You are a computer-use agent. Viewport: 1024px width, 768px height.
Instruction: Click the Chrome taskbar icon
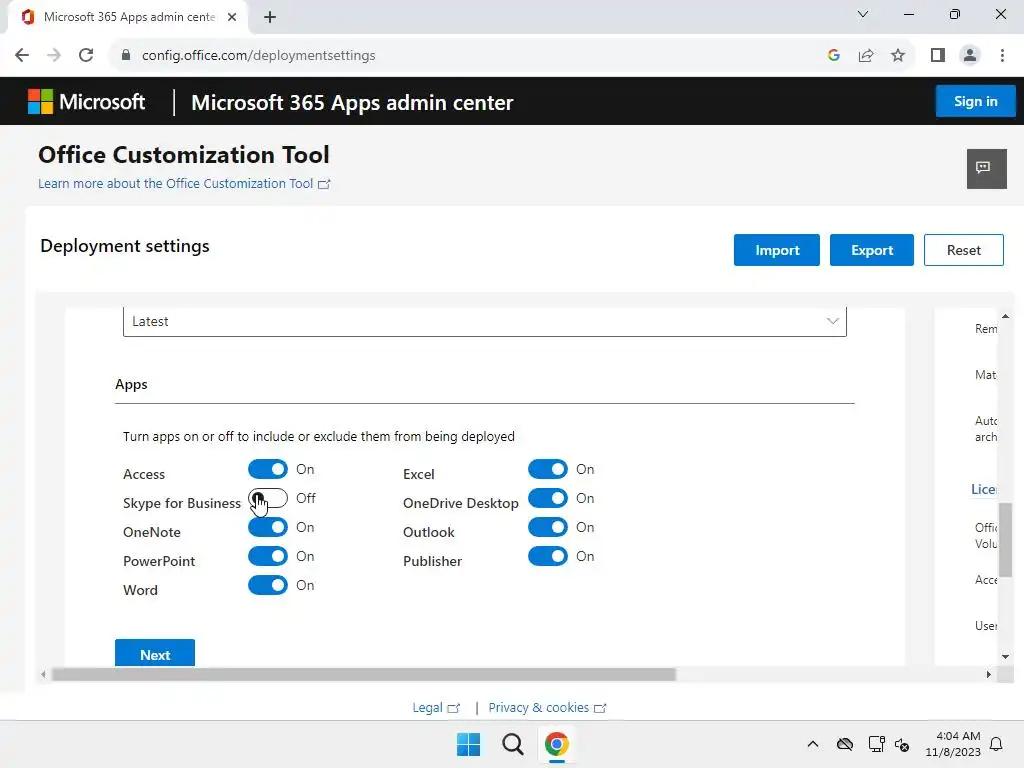click(x=556, y=744)
